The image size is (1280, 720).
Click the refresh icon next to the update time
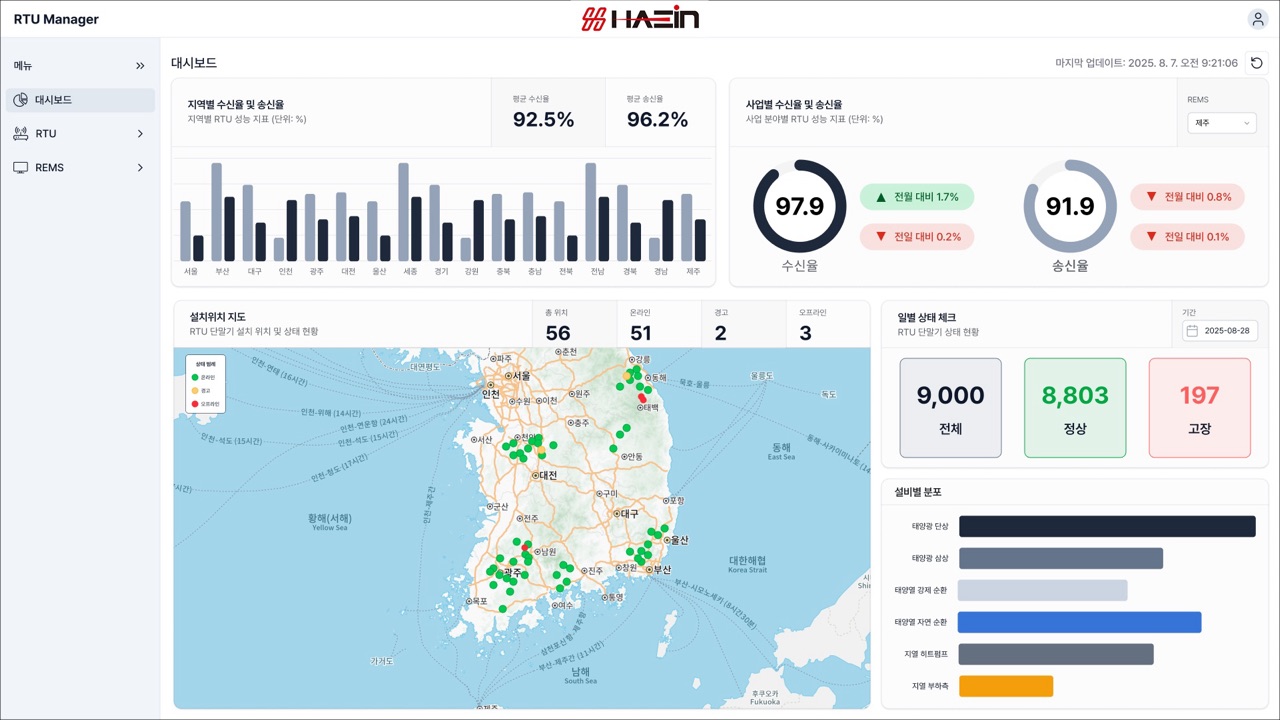coord(1257,63)
